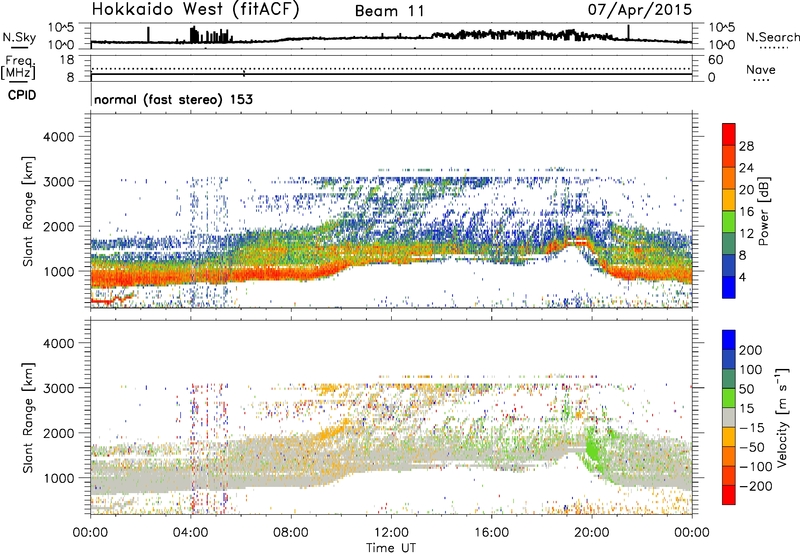
Task: Click the noise spike near 21:30 in sky-noise panel
Action: click(x=629, y=32)
